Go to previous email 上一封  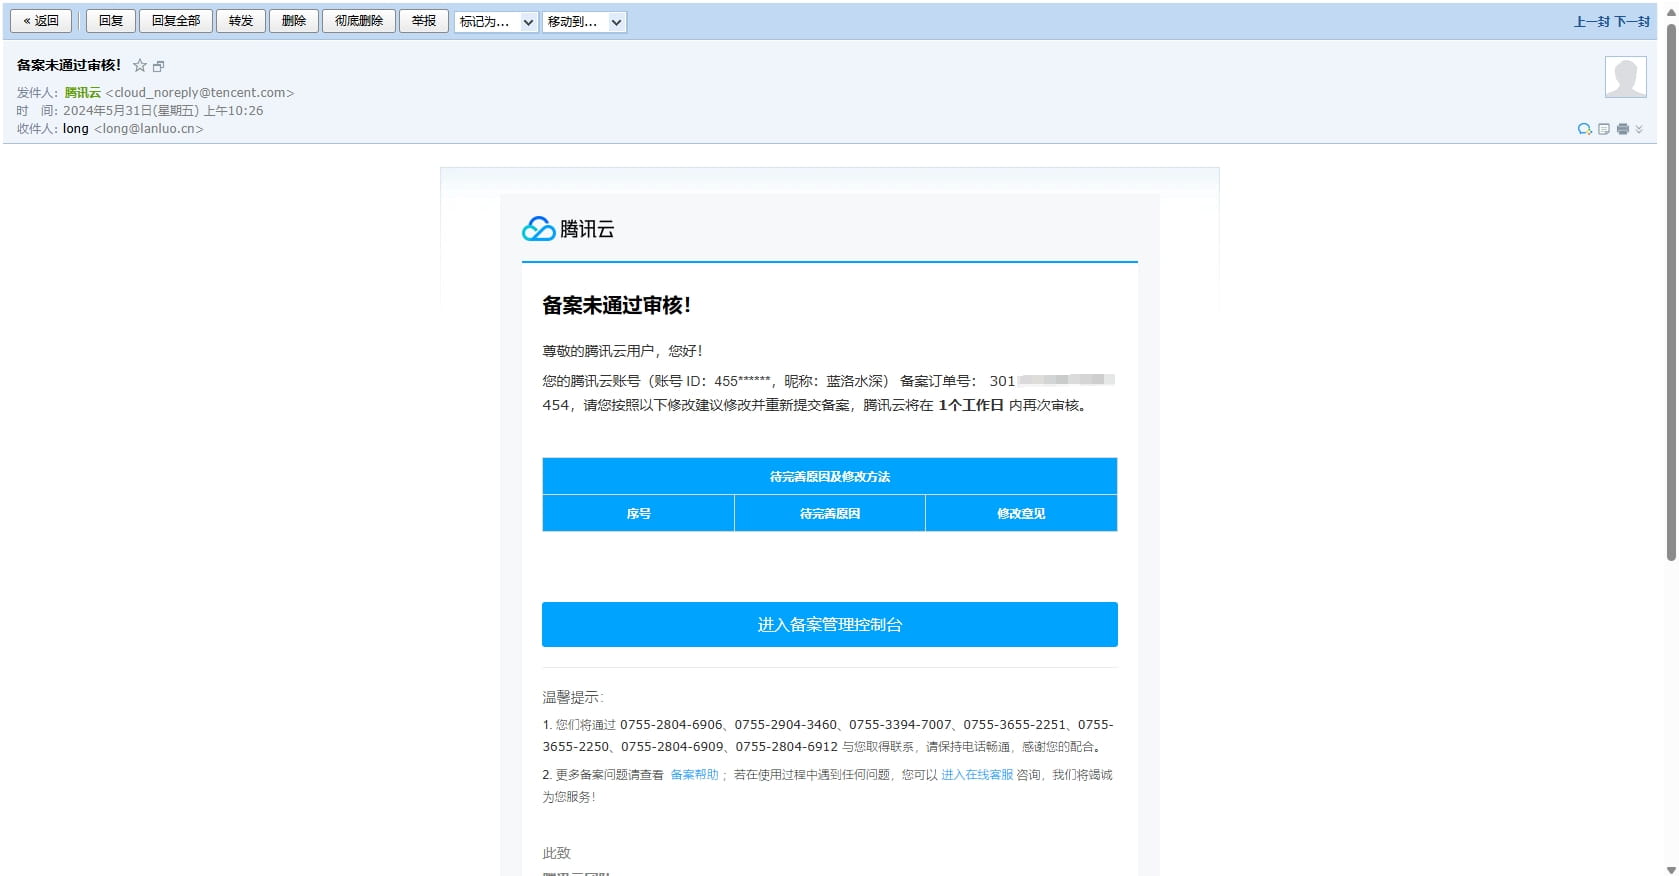[x=1592, y=21]
